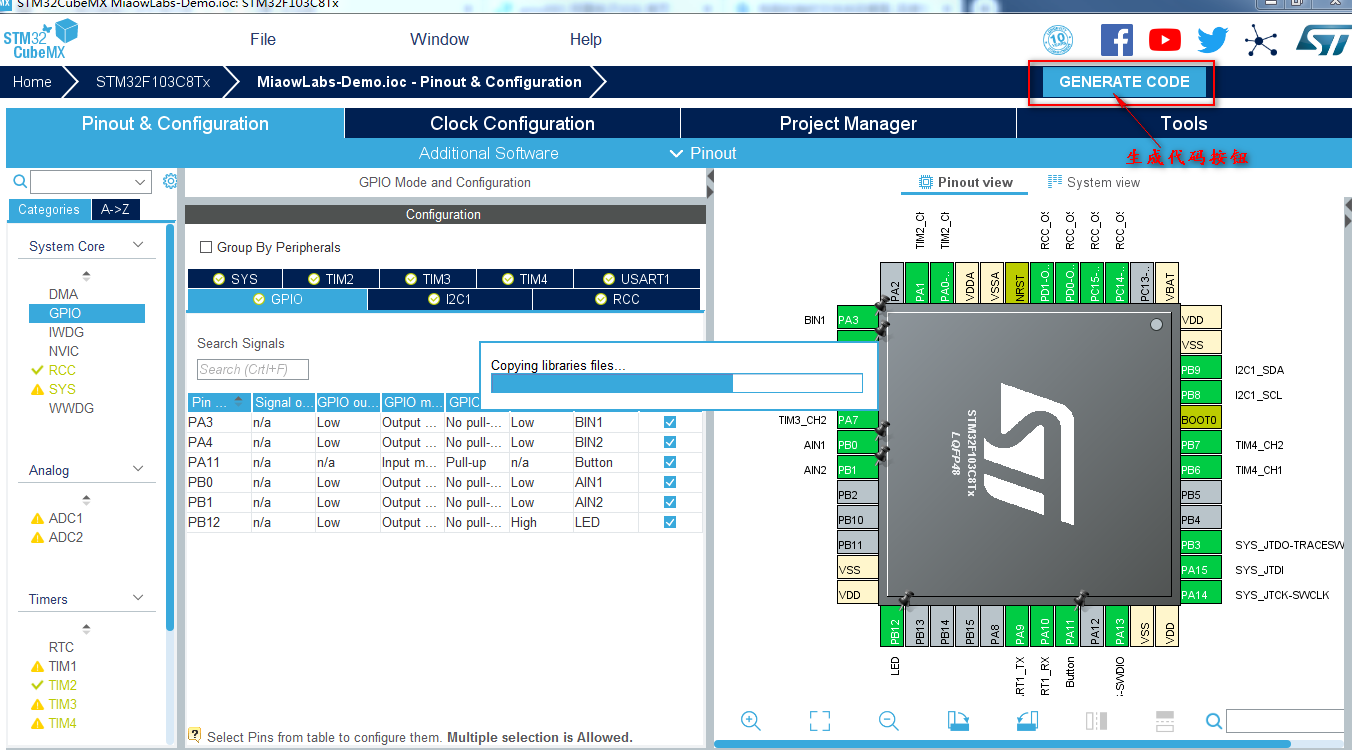Sort by the Pin name column header
Viewport: 1352px width, 755px height.
219,402
